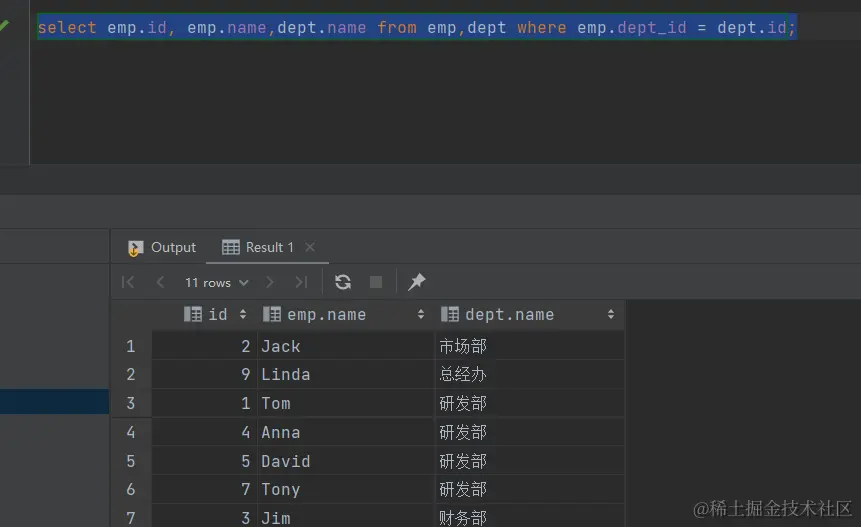
Task: Go to first page of results
Action: (x=128, y=282)
